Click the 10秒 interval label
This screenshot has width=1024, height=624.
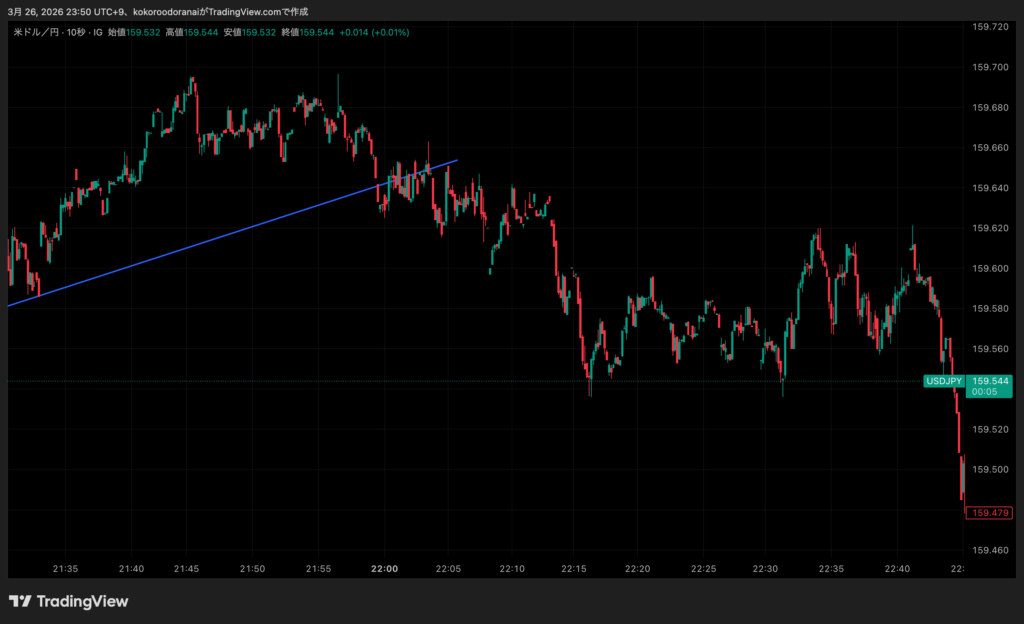[73, 32]
